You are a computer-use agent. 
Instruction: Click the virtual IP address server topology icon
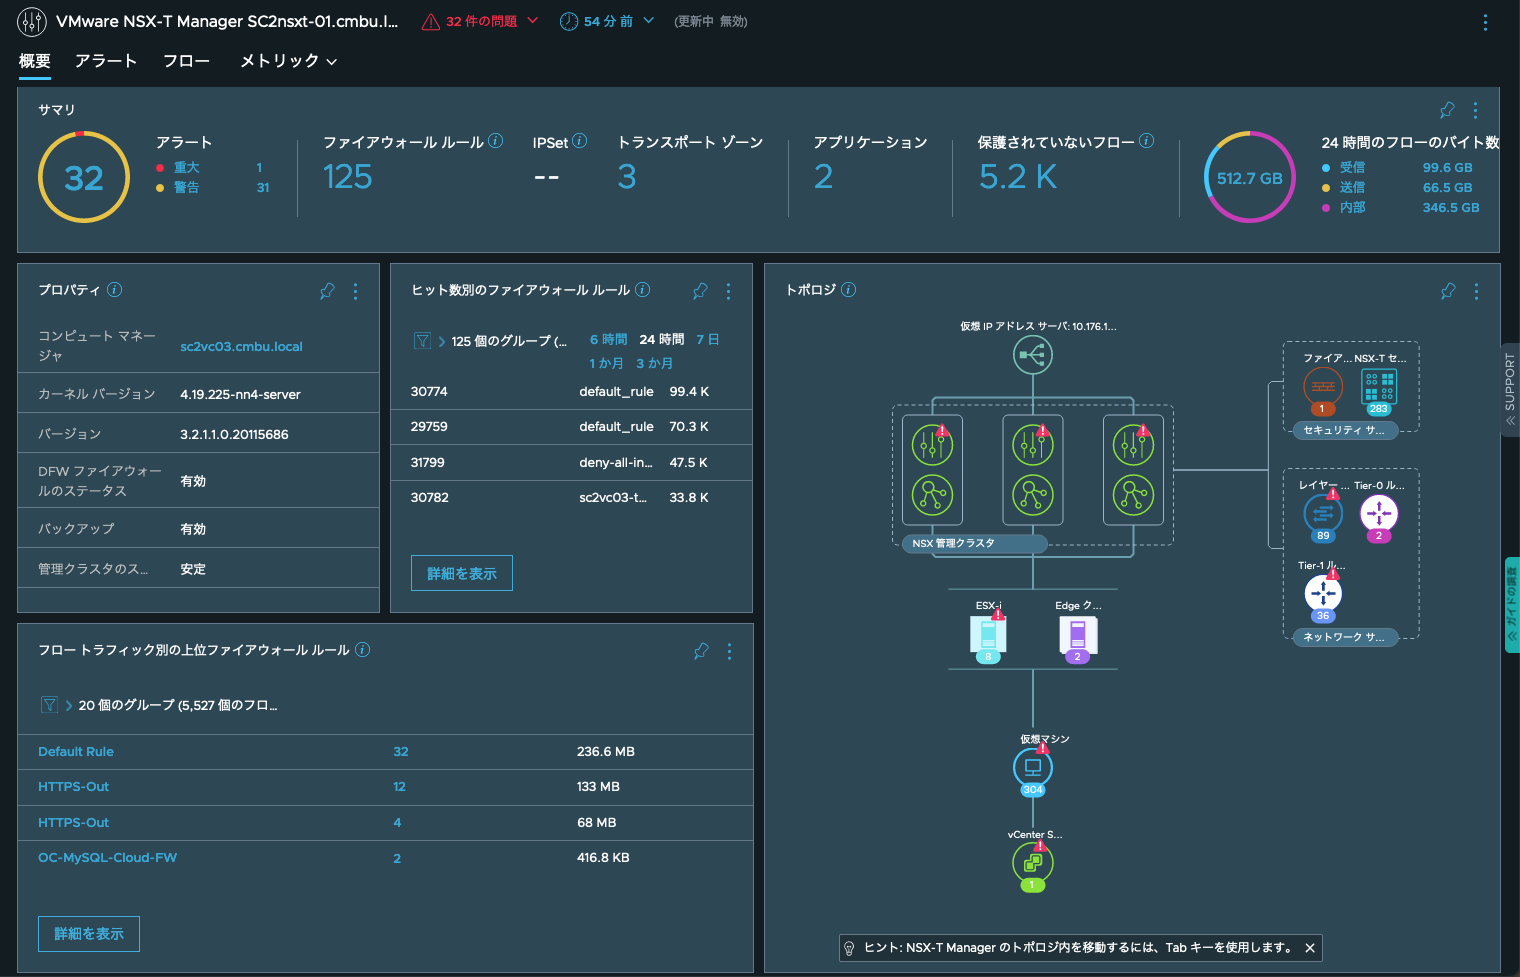(x=1032, y=354)
